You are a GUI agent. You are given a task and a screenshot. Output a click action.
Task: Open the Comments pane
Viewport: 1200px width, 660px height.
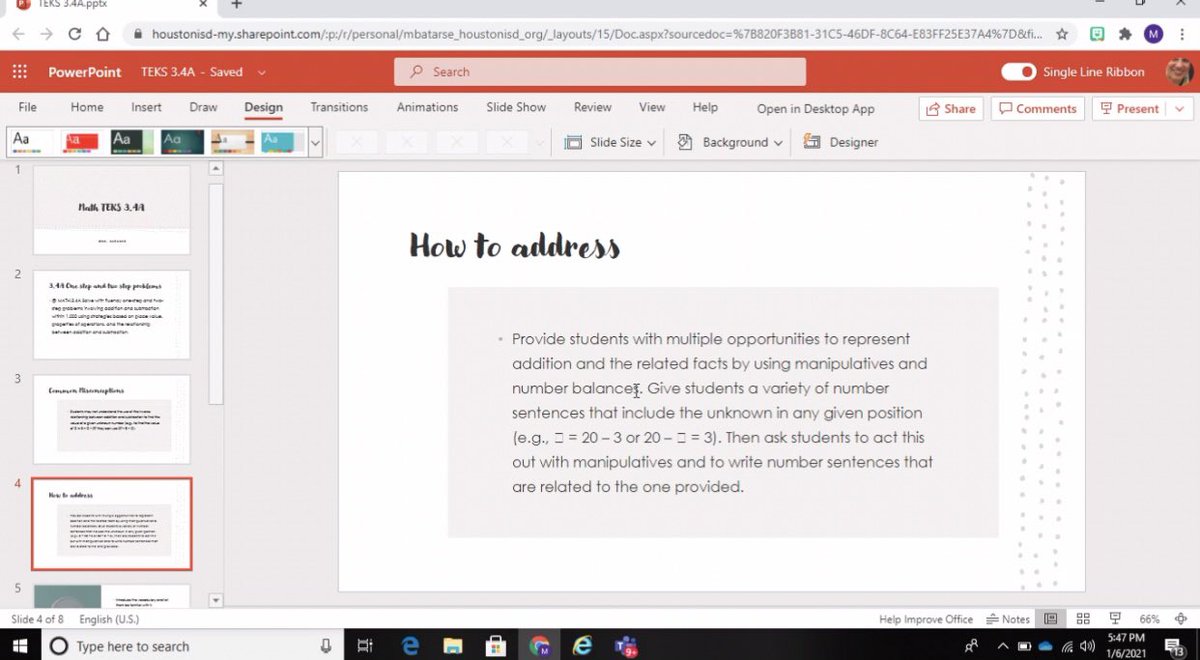pos(1038,109)
